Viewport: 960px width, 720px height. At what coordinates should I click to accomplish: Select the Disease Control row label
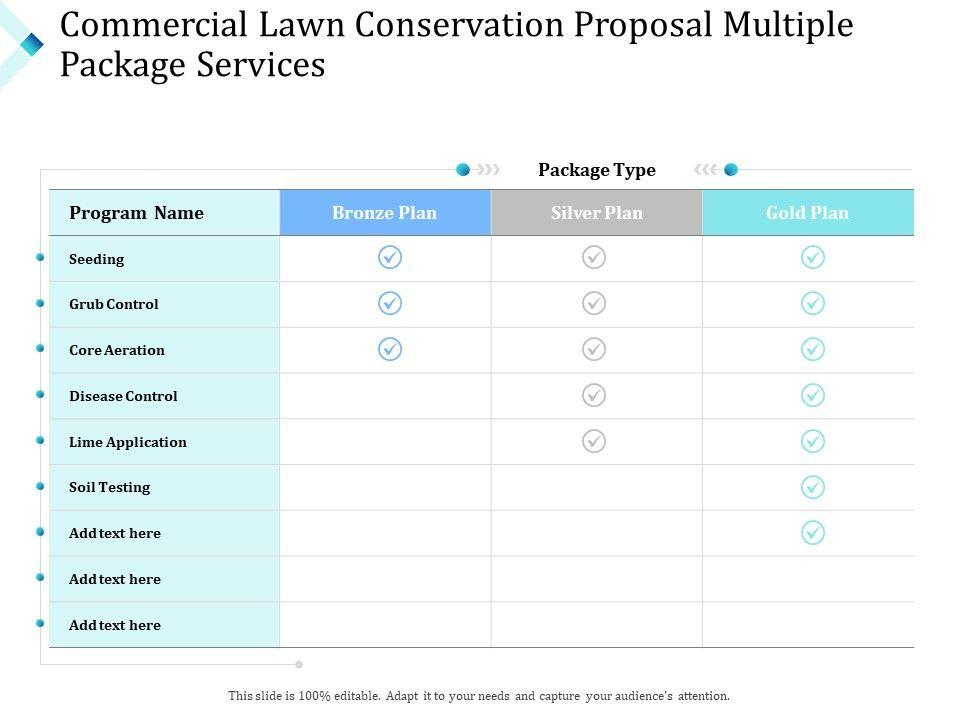(123, 396)
